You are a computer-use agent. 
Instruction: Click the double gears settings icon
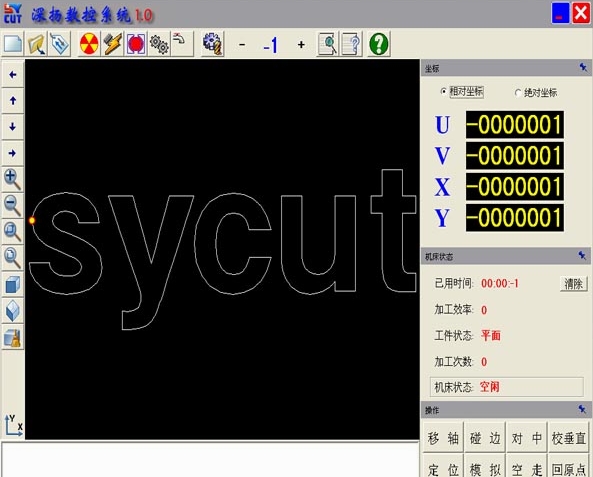(x=159, y=44)
